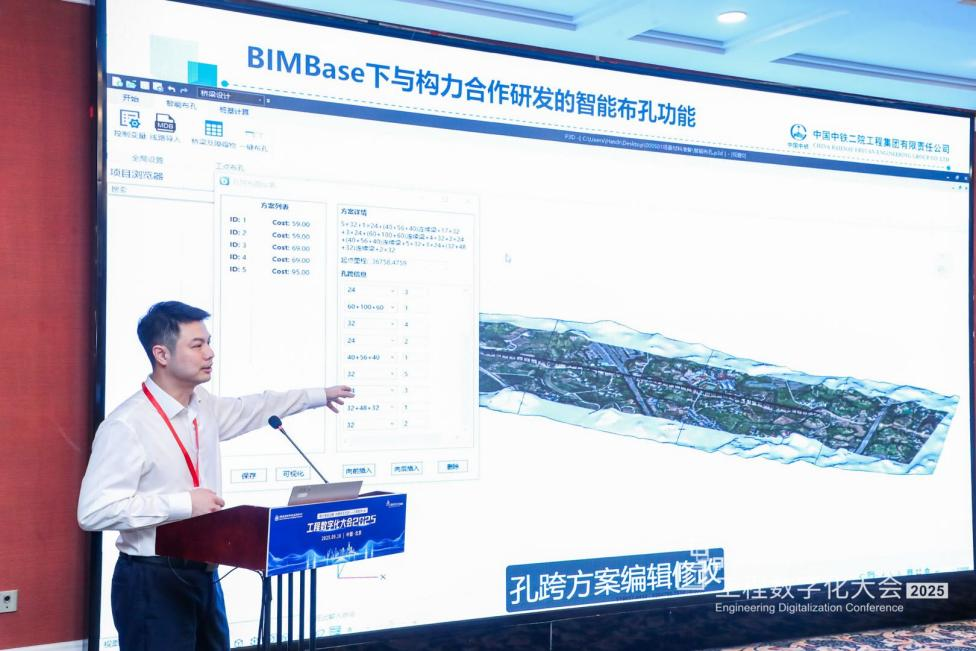Expand the 40+56+40 span type dropdown
Screen dimensions: 976x651
[392, 357]
